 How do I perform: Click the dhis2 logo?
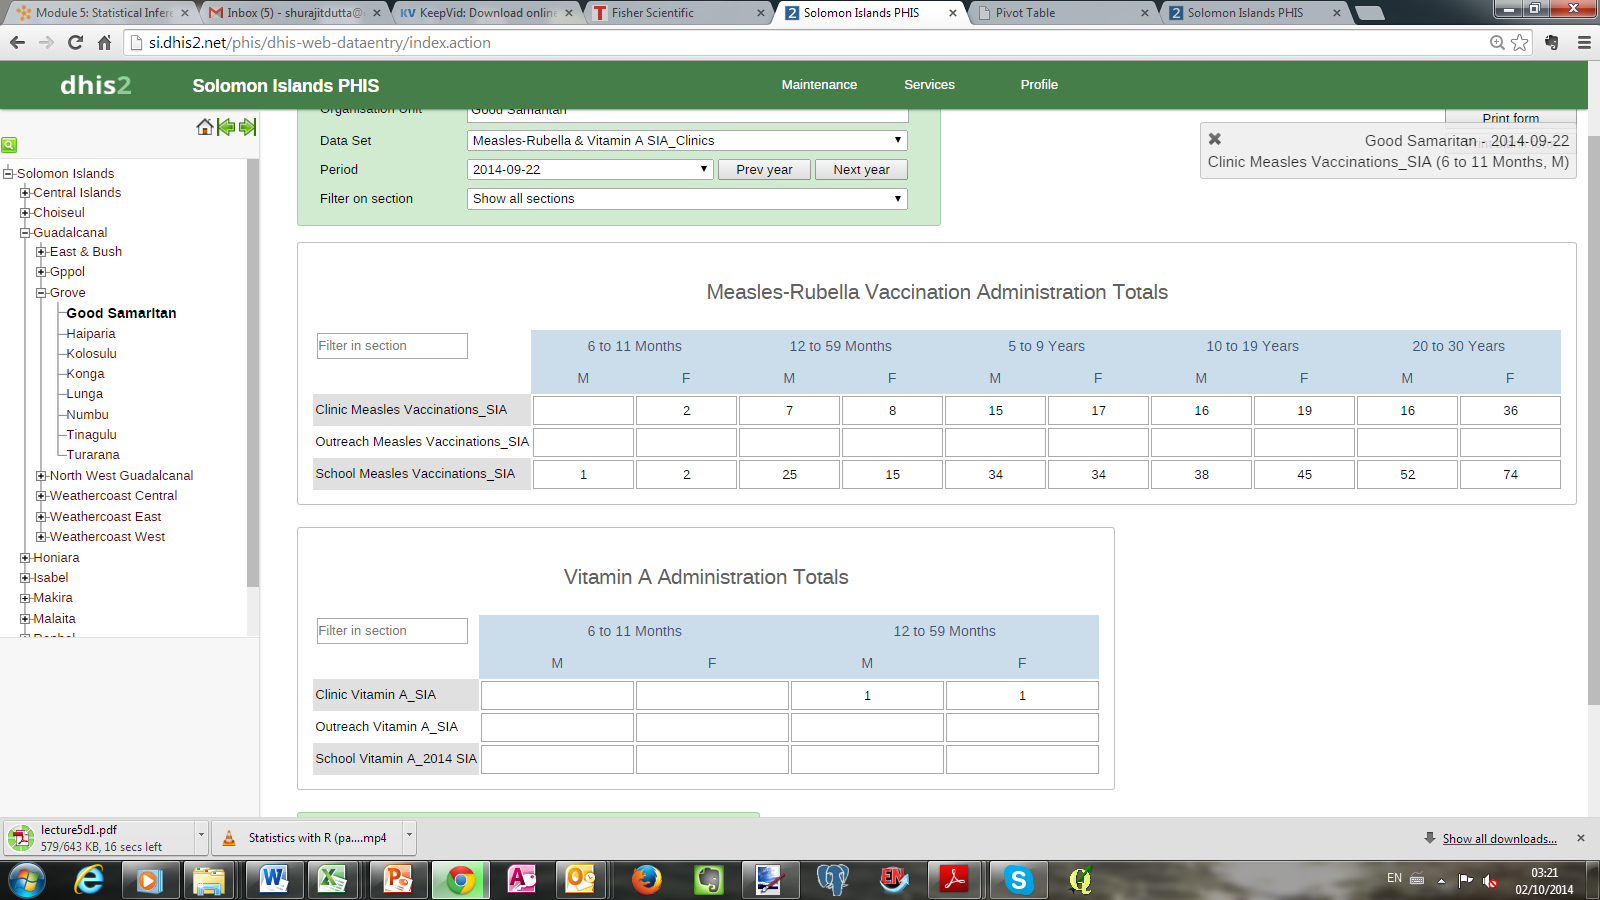(x=95, y=85)
